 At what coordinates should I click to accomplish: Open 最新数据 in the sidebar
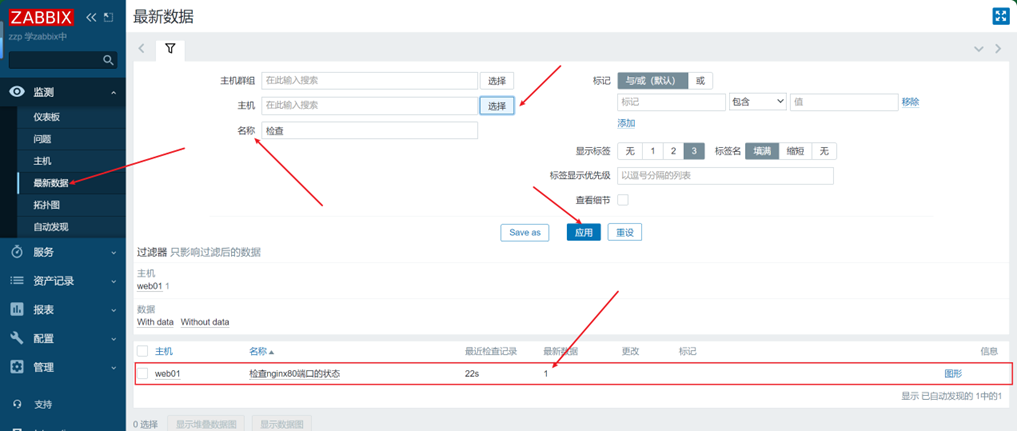point(51,183)
